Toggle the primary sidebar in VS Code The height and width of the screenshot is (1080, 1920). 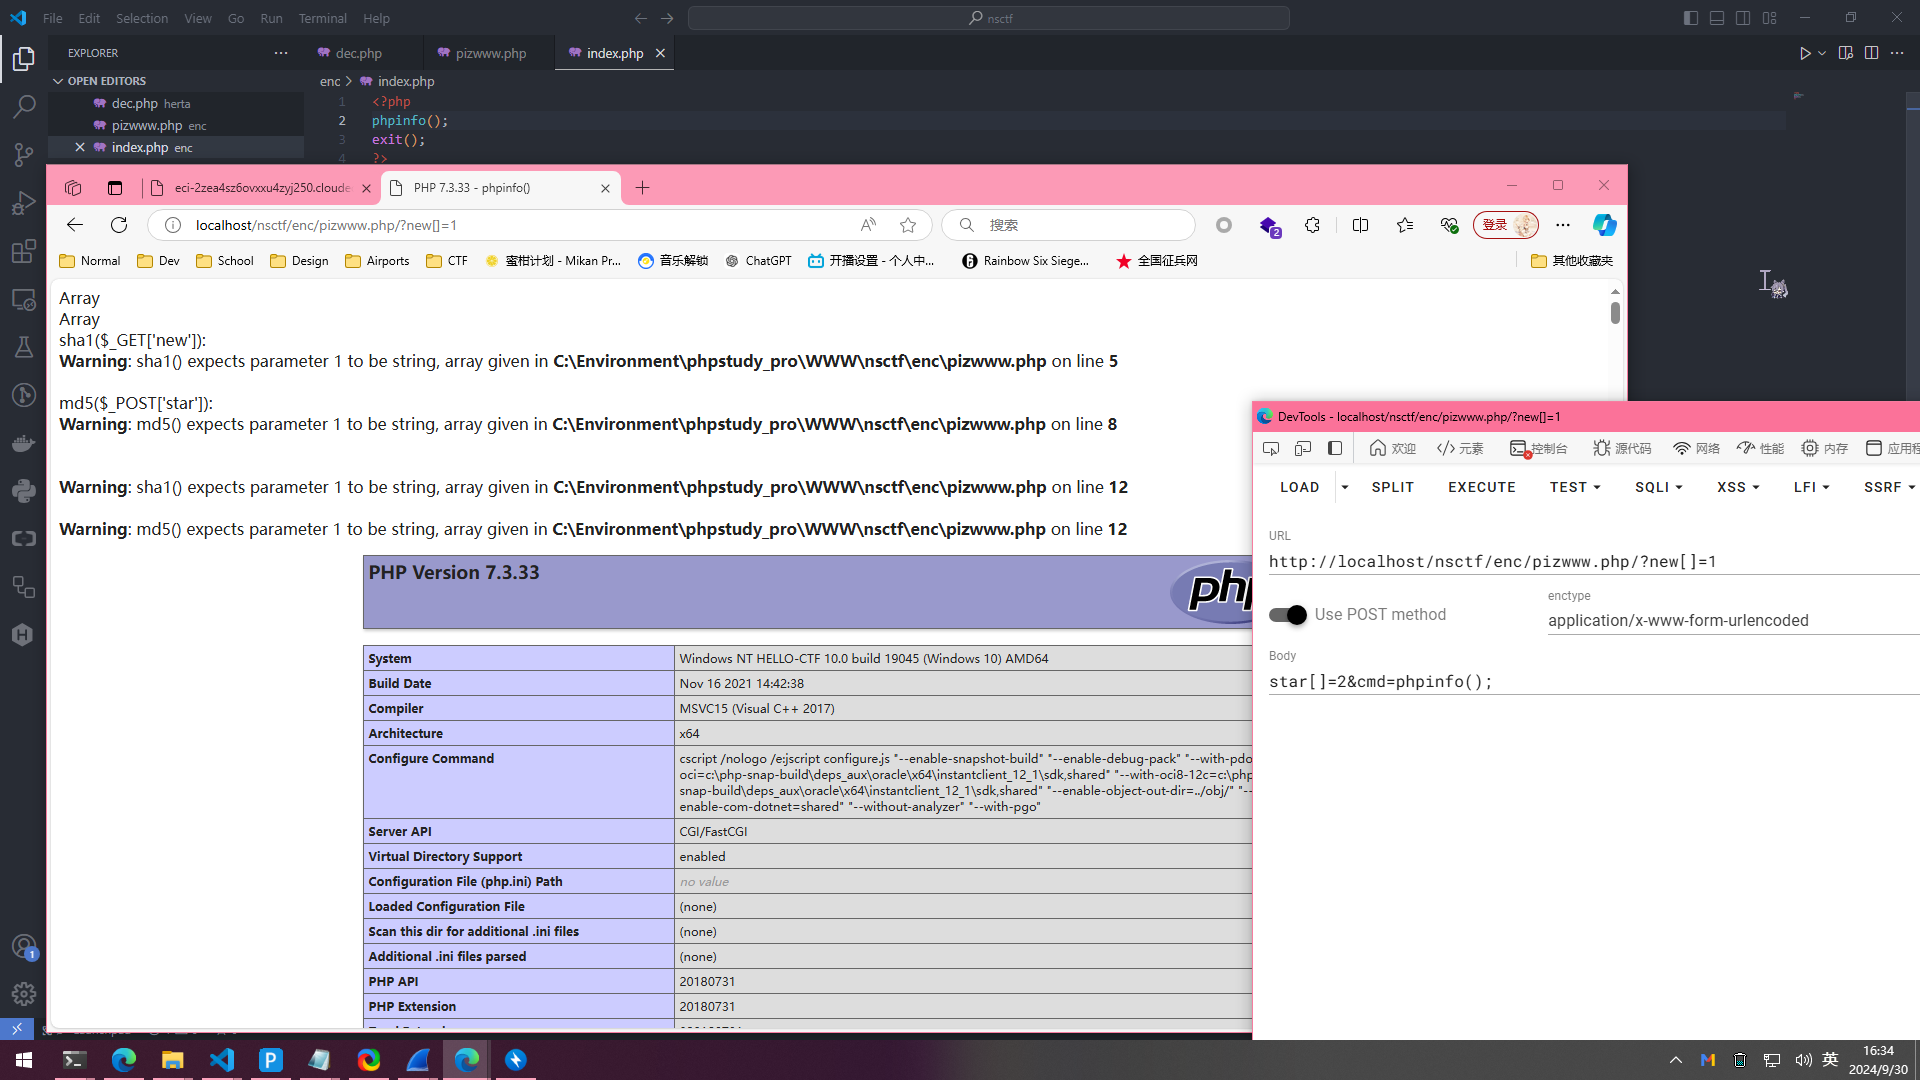[x=1691, y=18]
